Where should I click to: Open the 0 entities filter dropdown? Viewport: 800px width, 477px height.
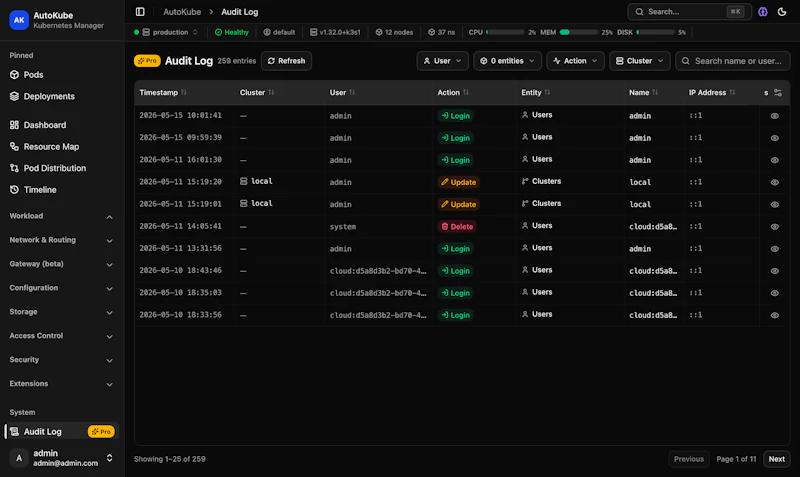(507, 61)
